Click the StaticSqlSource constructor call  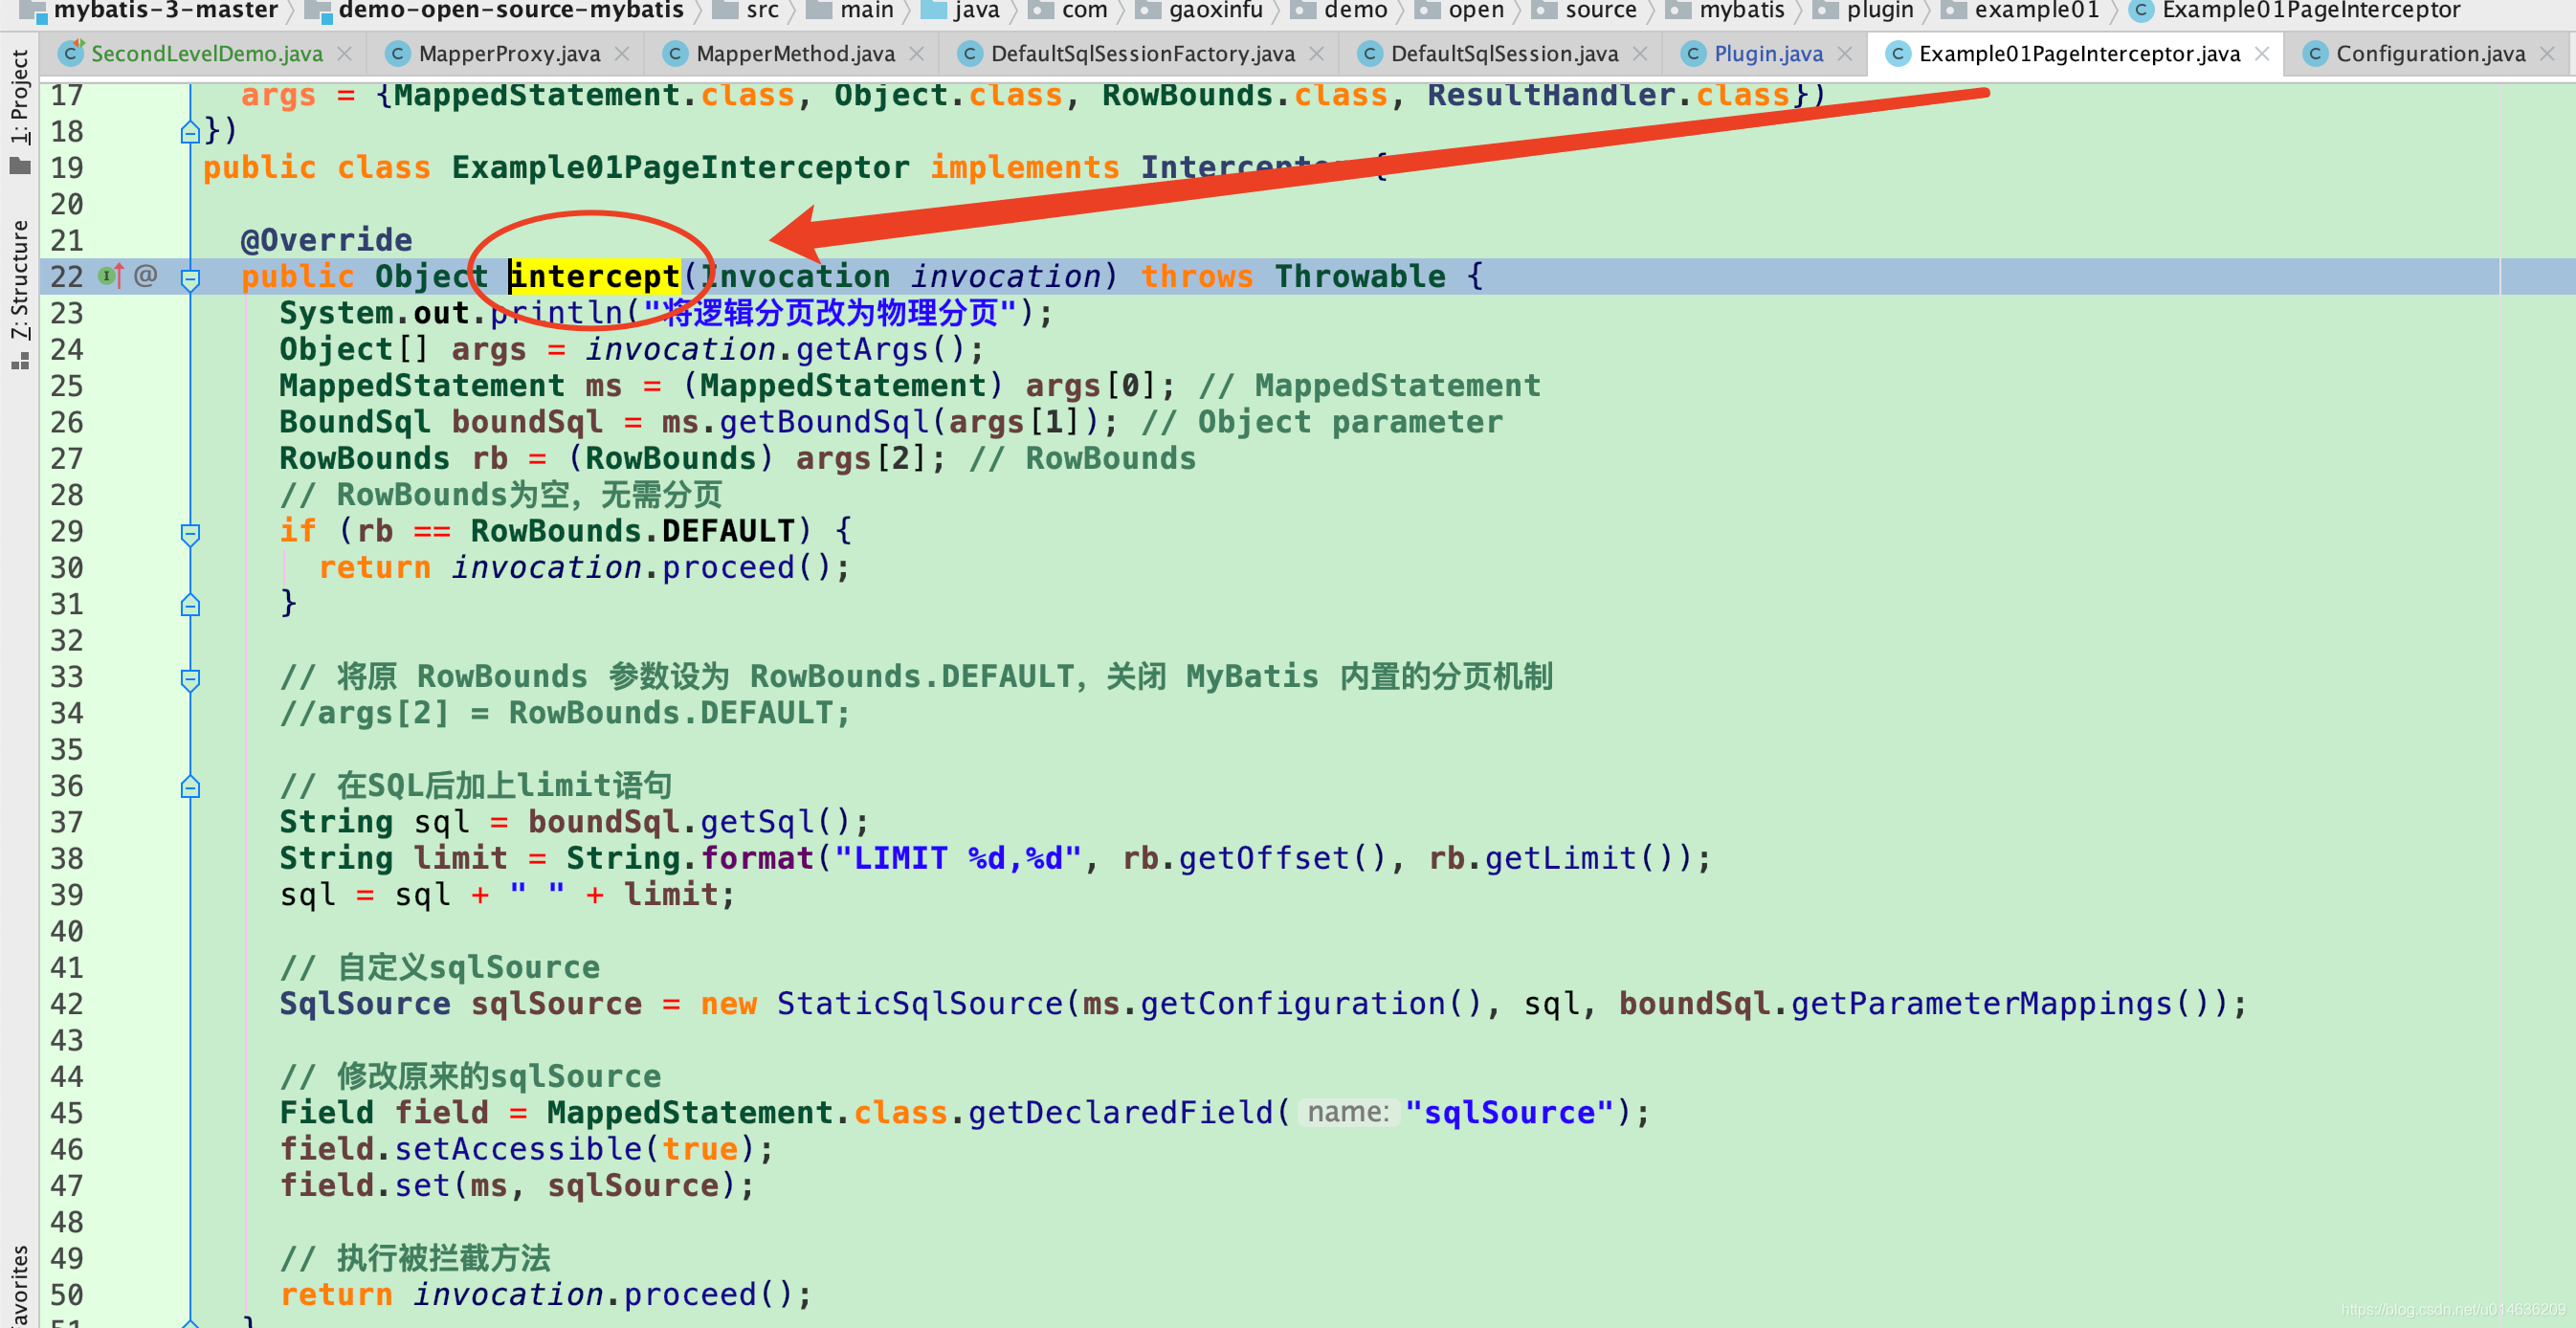920,1003
